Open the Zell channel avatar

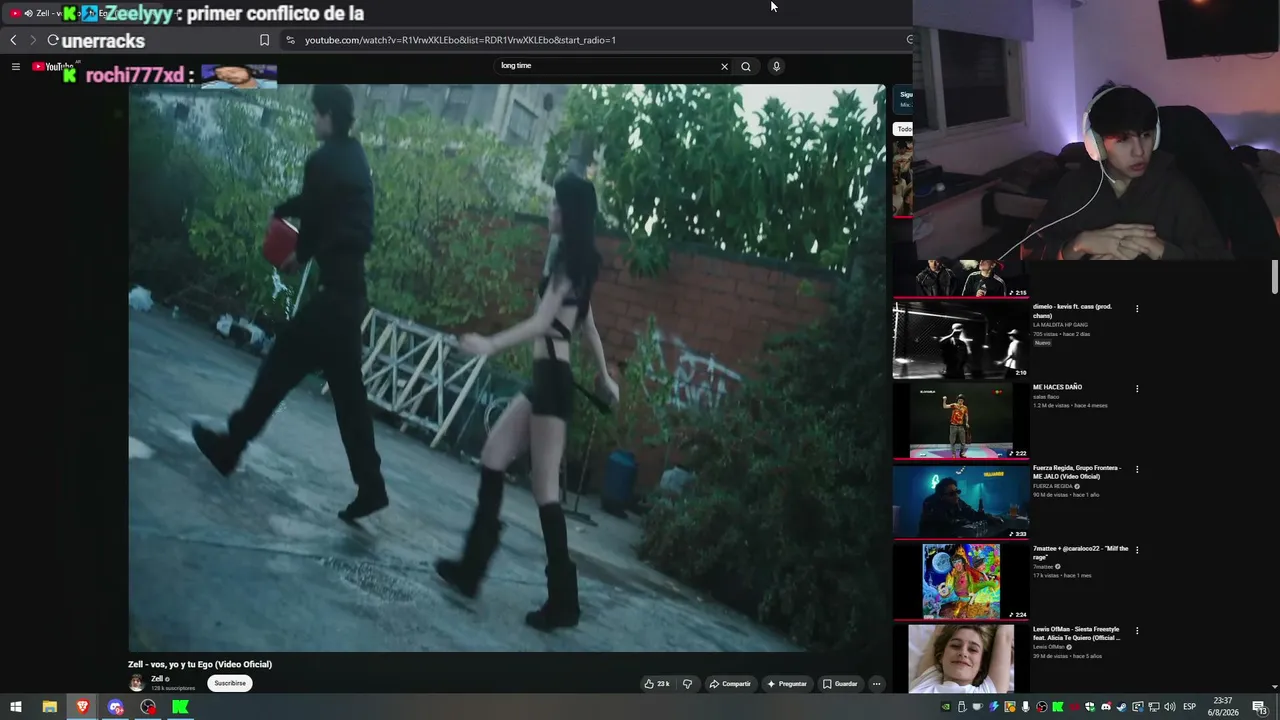[137, 683]
